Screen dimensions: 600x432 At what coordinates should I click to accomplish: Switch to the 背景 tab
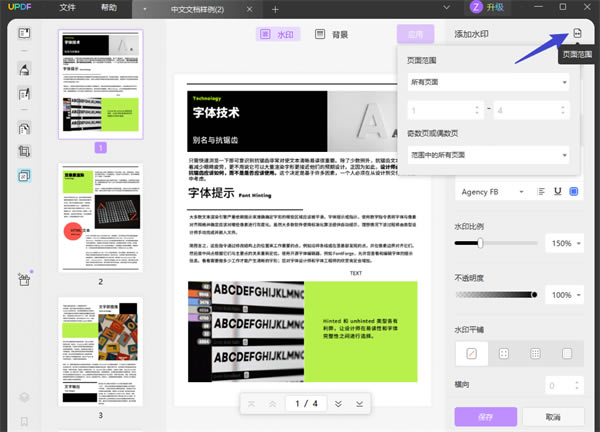(x=335, y=34)
